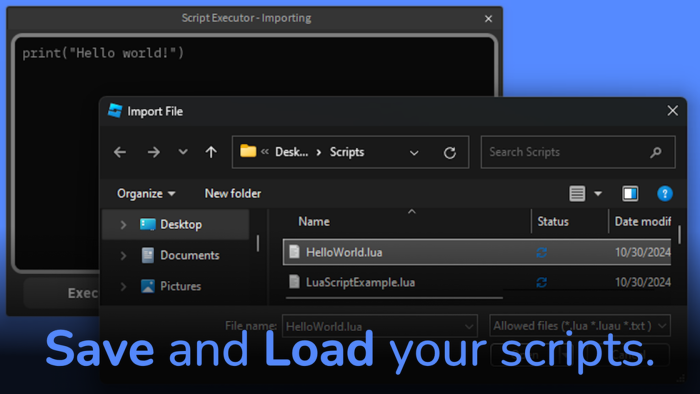The height and width of the screenshot is (394, 700).
Task: Open view options dropdown arrow
Action: click(598, 194)
